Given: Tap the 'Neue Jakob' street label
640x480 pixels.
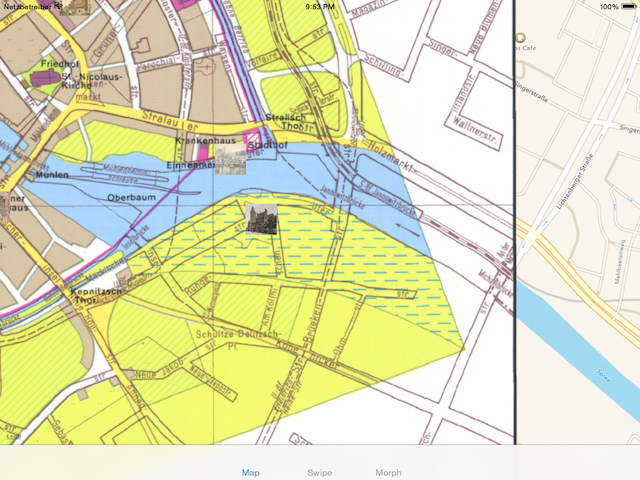Looking at the screenshot, I should (x=160, y=368).
